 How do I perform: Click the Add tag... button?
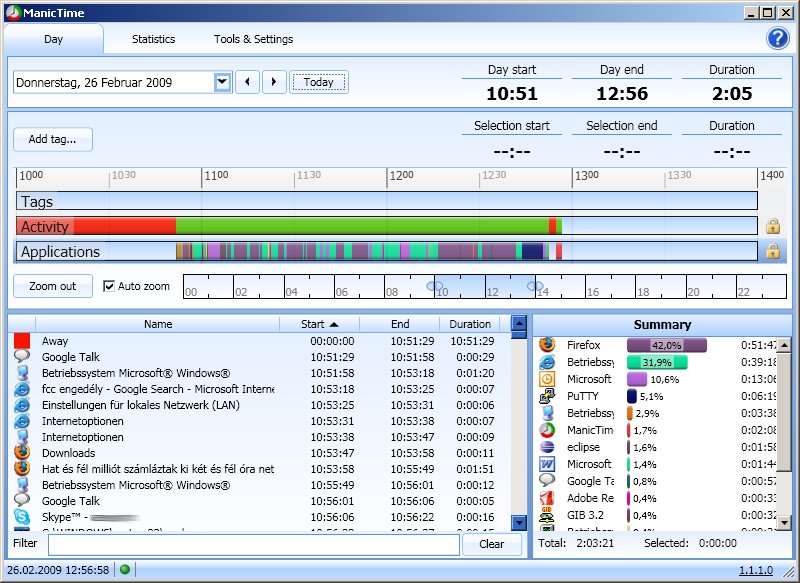click(x=53, y=139)
